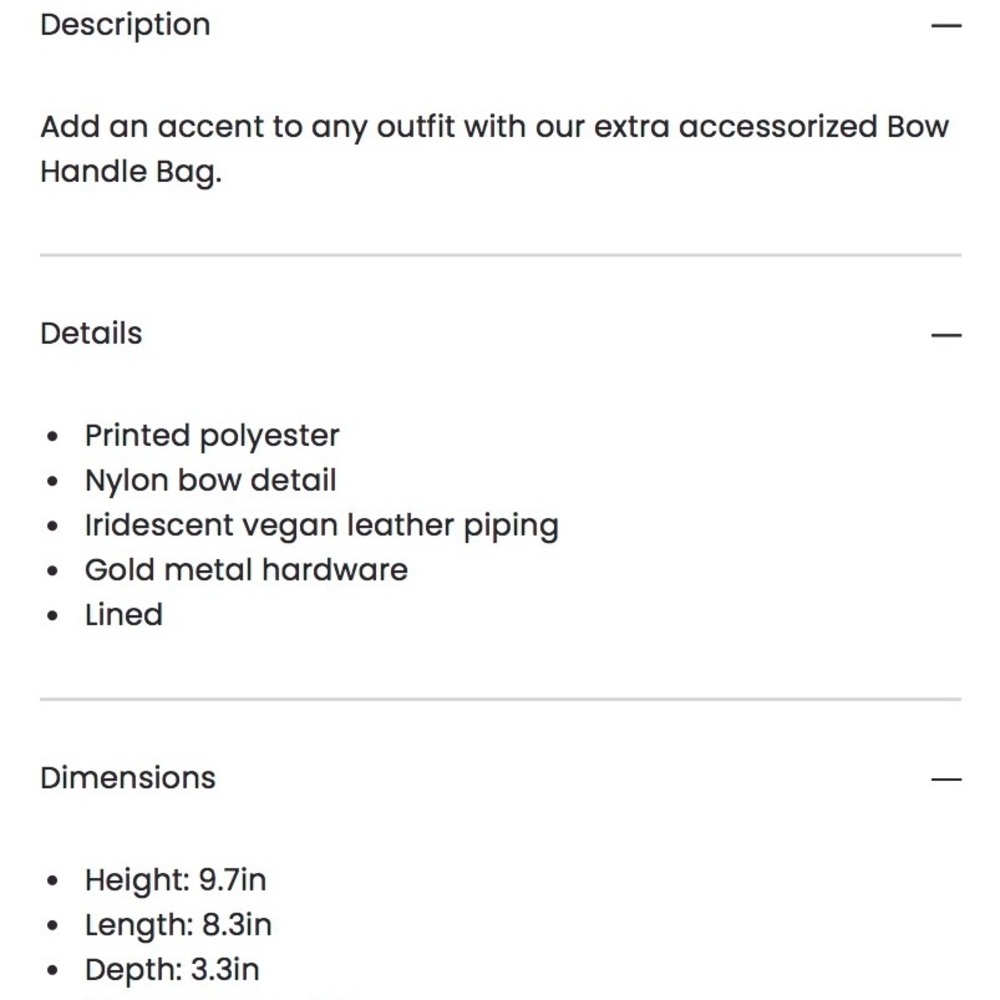Select the 'Depth: 3.3in' dimension
This screenshot has height=1000, width=1000.
172,970
